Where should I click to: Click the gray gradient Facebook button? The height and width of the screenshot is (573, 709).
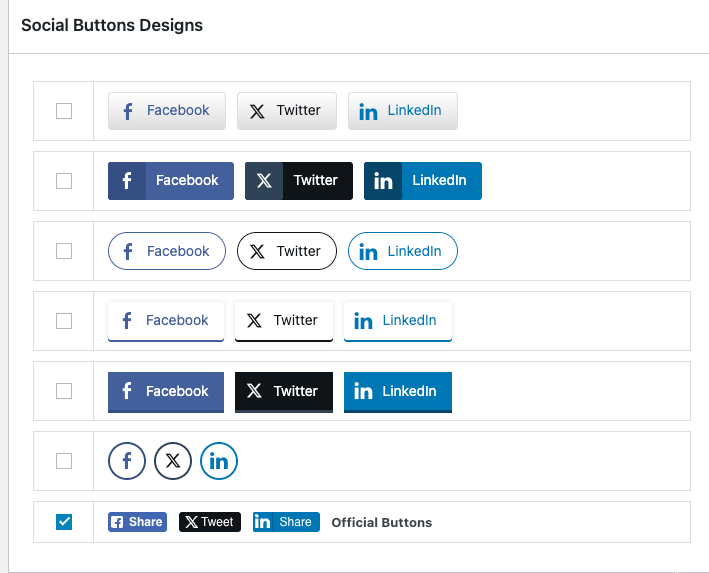click(167, 111)
